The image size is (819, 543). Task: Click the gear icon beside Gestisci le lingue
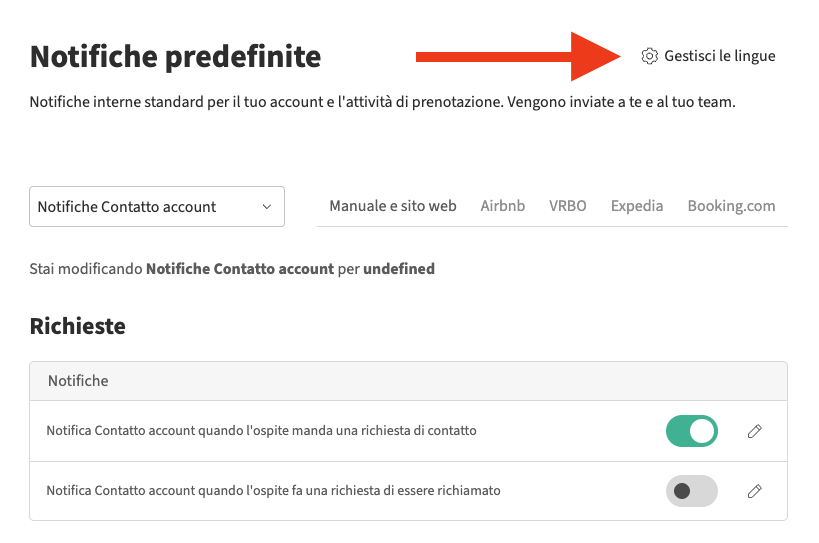[649, 56]
